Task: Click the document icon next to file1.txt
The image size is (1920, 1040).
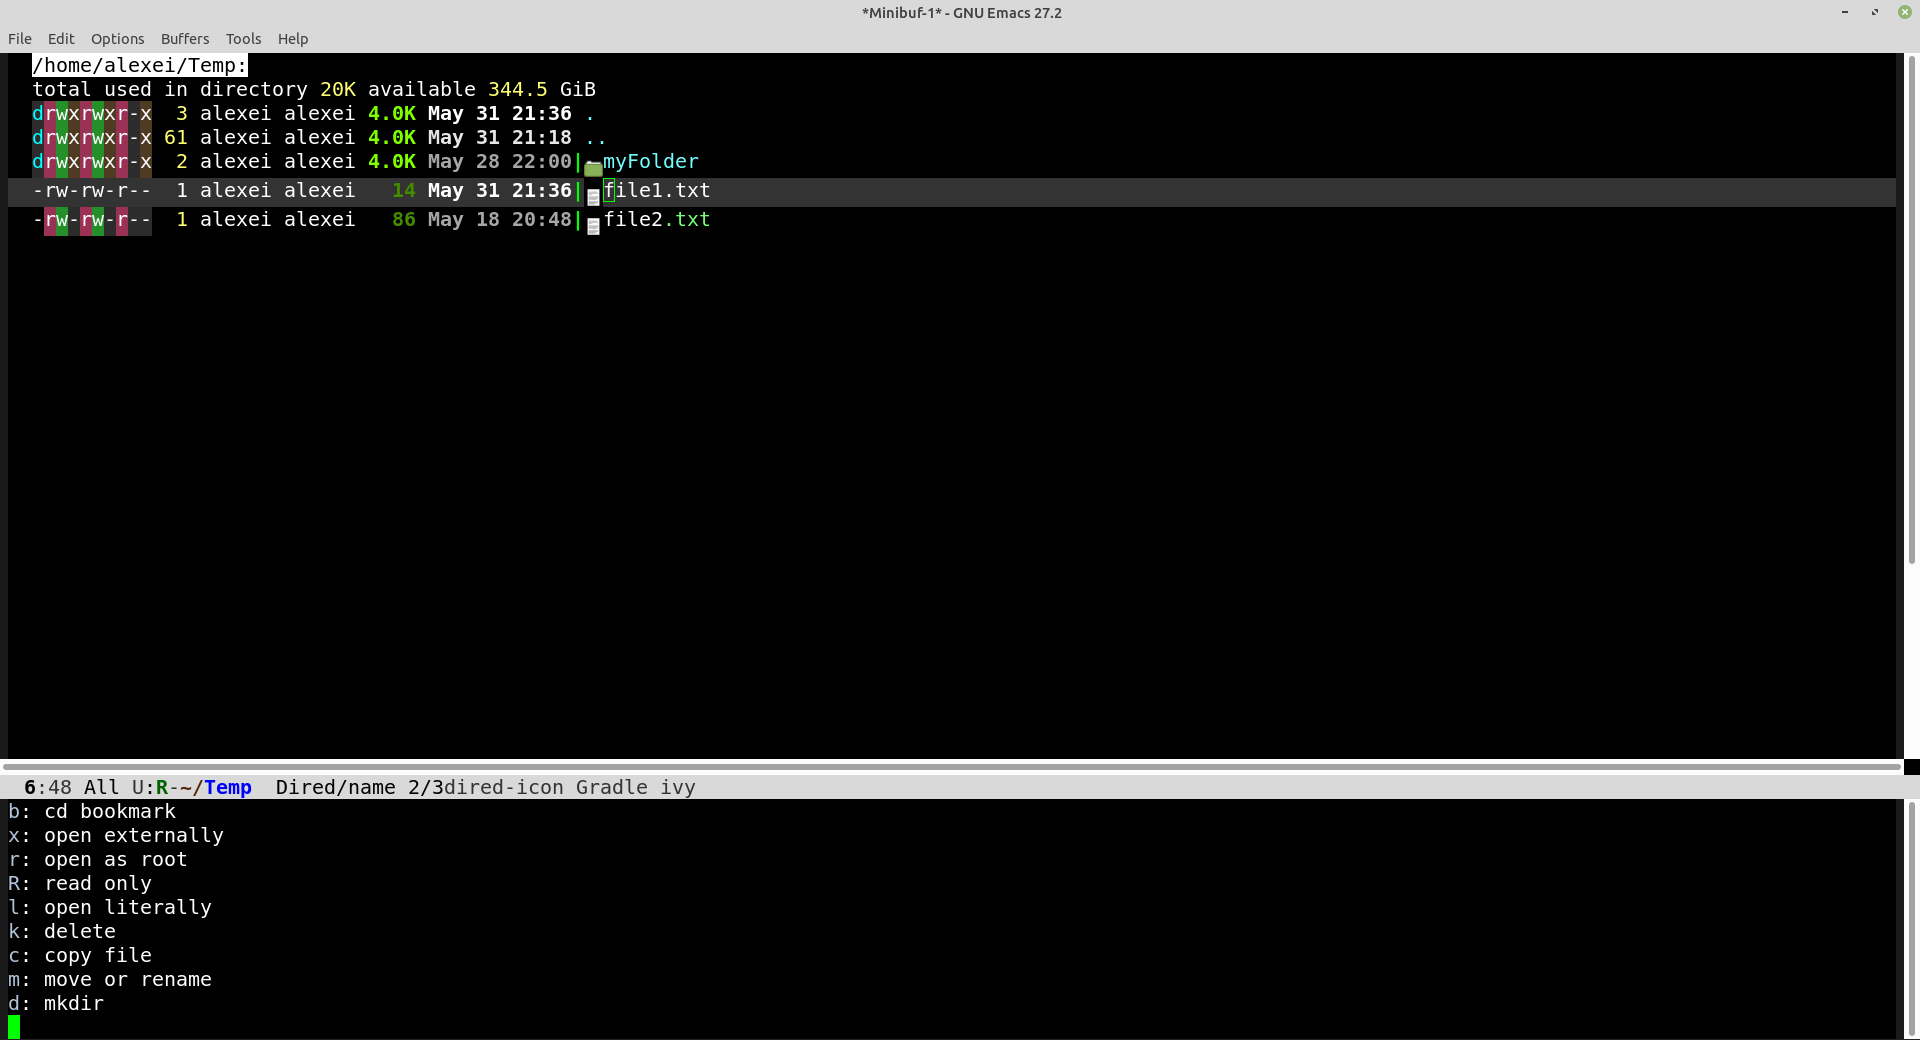Action: tap(592, 194)
